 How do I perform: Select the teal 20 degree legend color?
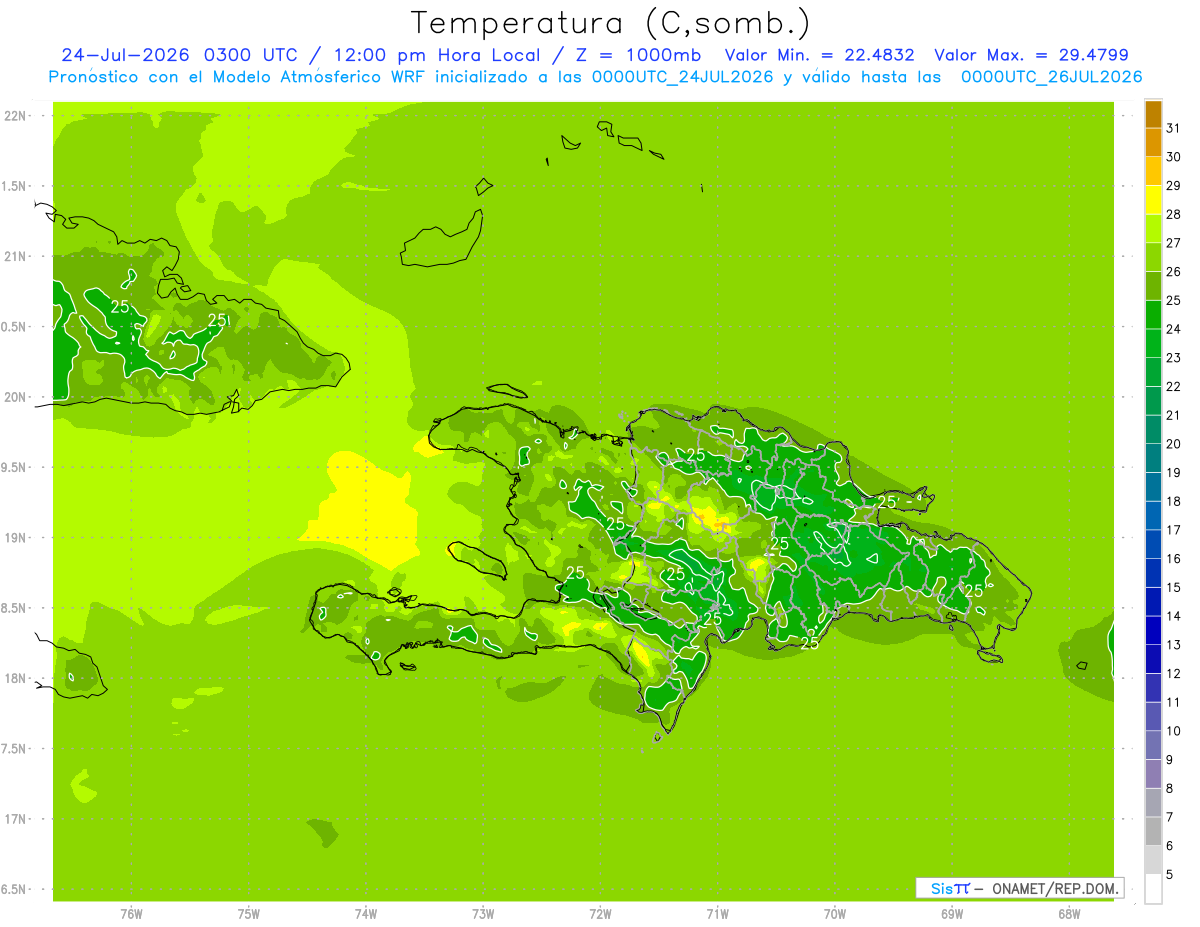[x=1153, y=429]
